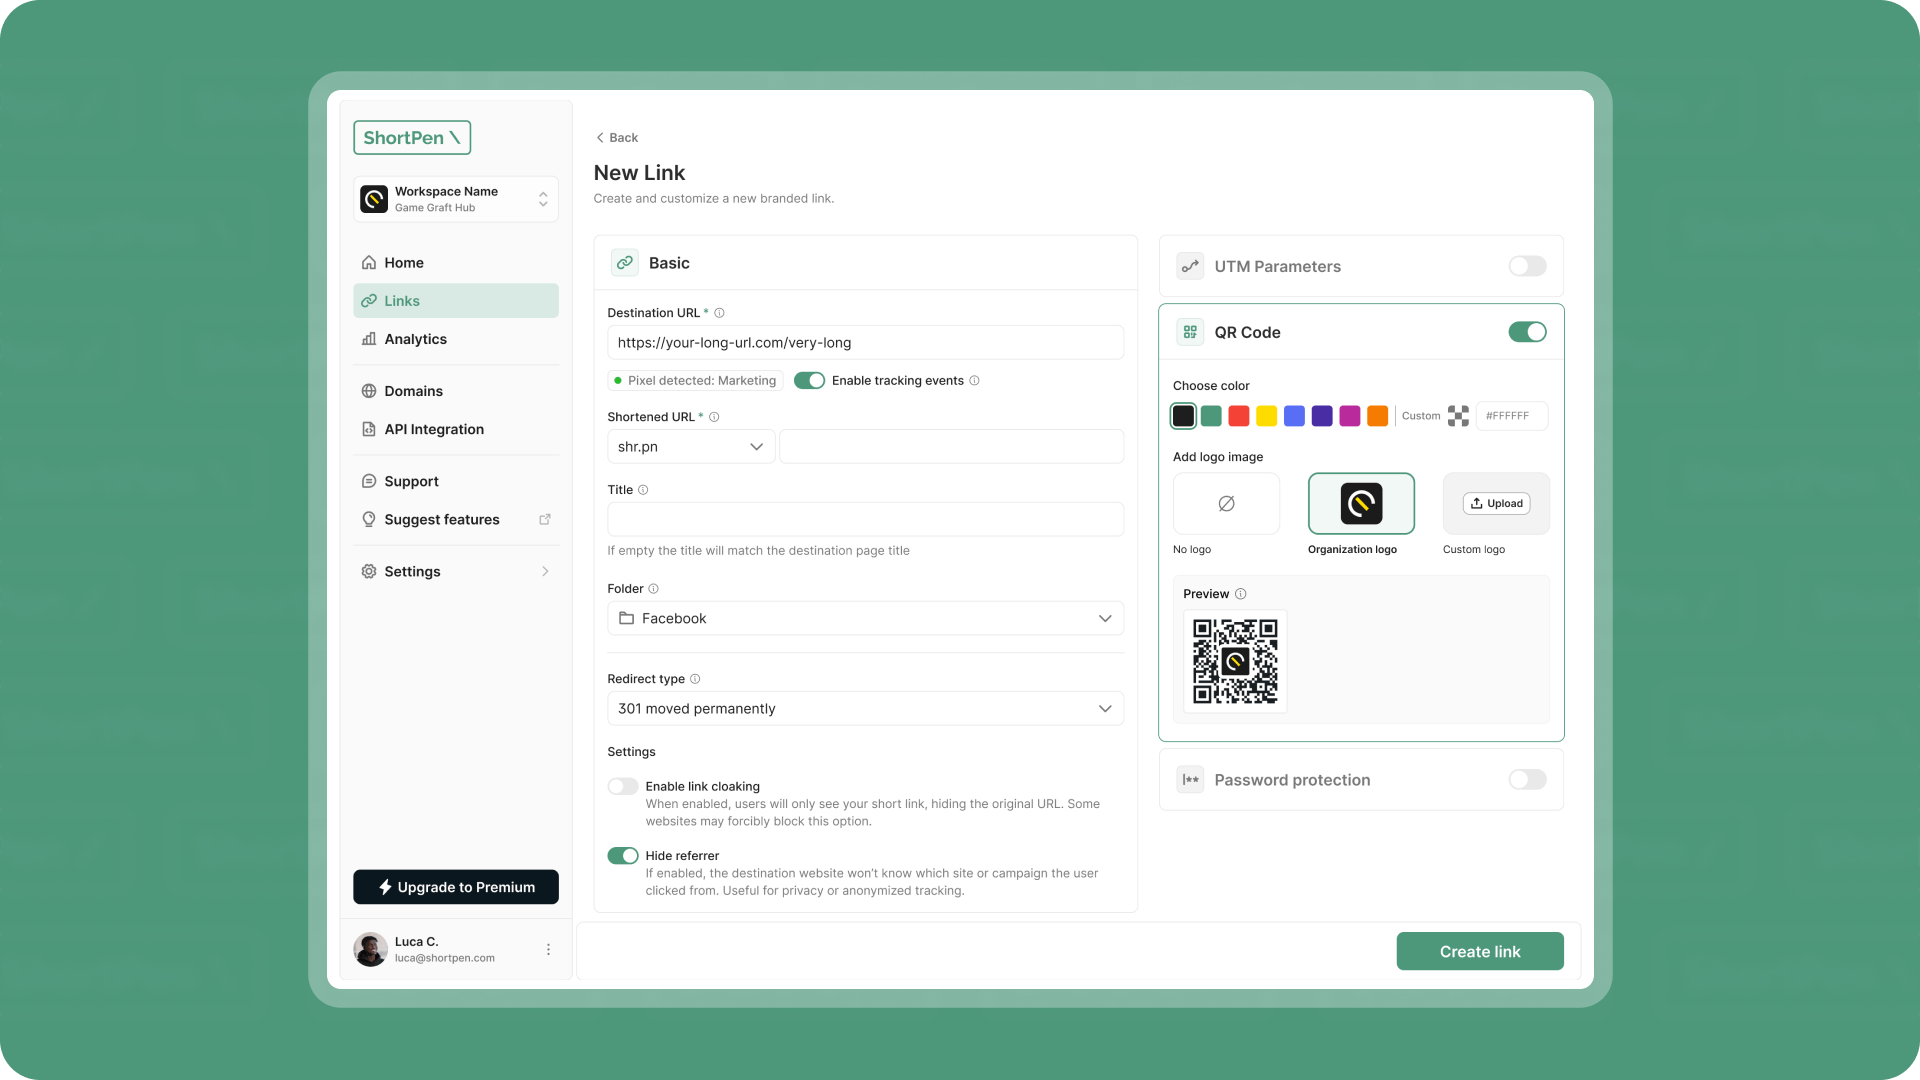The image size is (1920, 1080).
Task: Enable link cloaking toggle
Action: [623, 787]
